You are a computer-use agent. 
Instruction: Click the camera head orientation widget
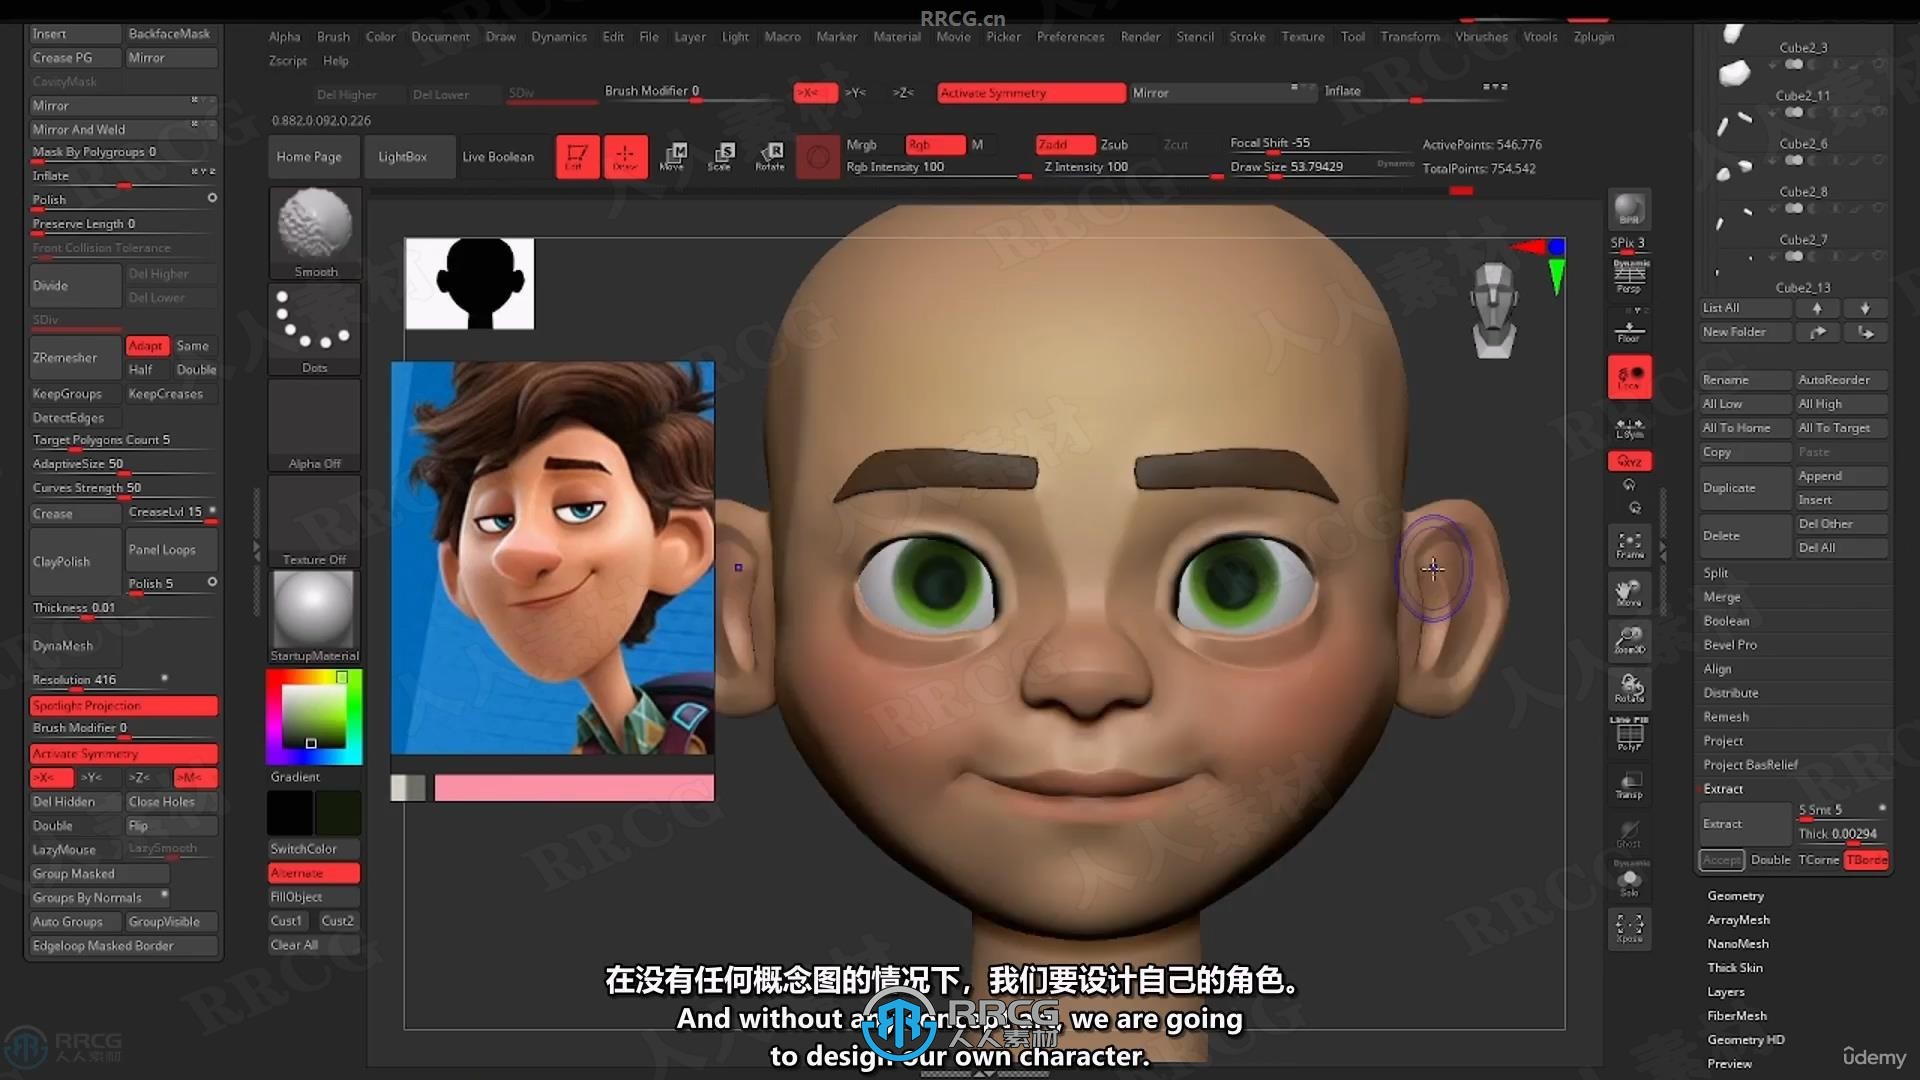(1494, 310)
